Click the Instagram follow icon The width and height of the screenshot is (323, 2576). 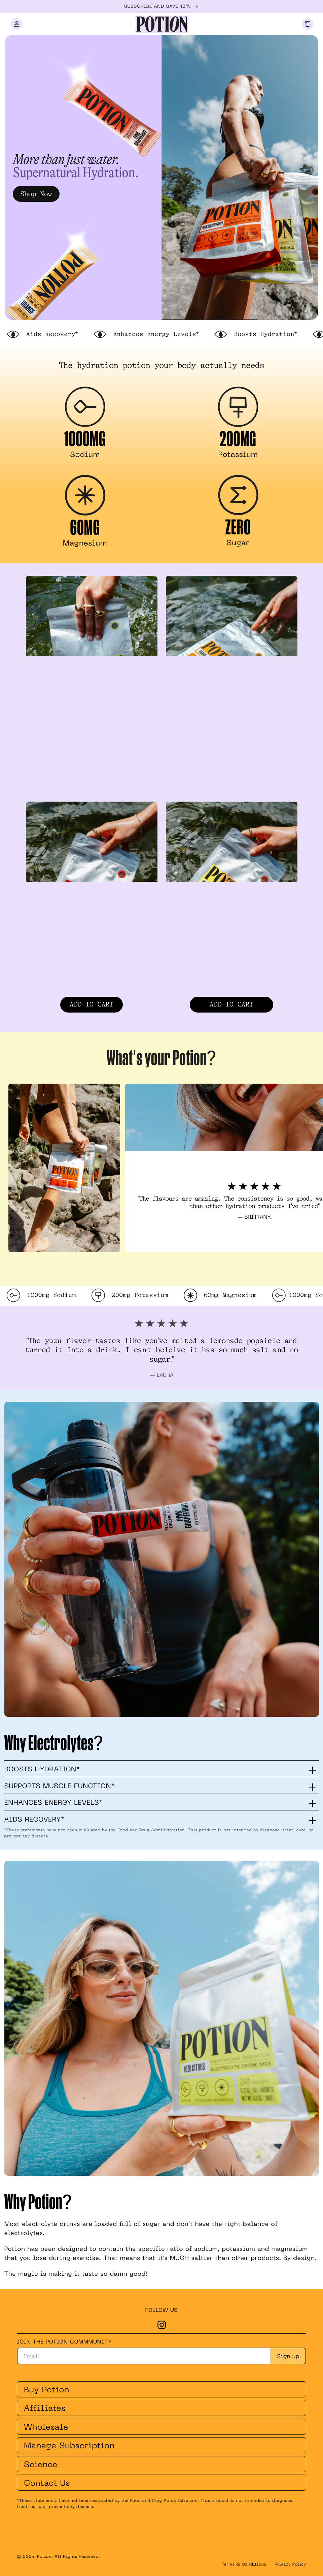point(161,2325)
